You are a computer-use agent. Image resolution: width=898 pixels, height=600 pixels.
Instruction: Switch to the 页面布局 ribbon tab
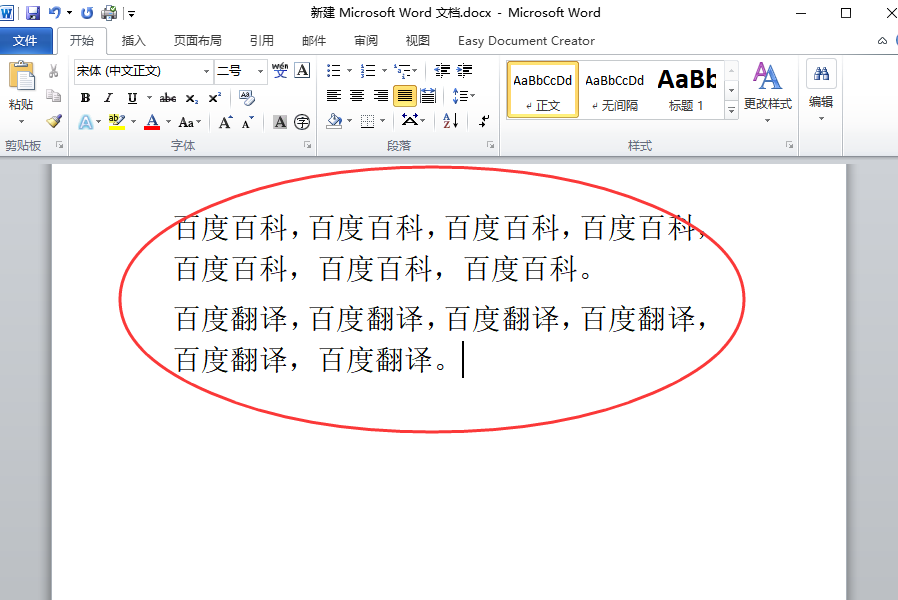[198, 41]
